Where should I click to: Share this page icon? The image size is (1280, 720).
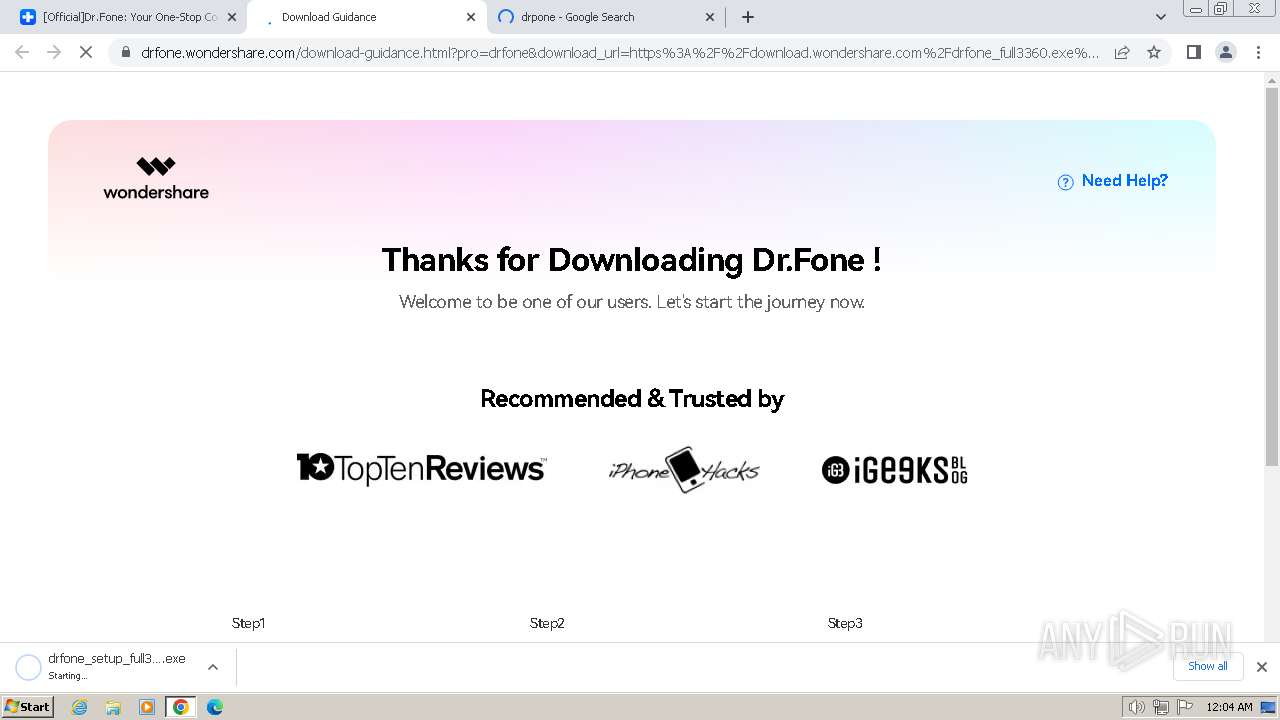(1122, 52)
